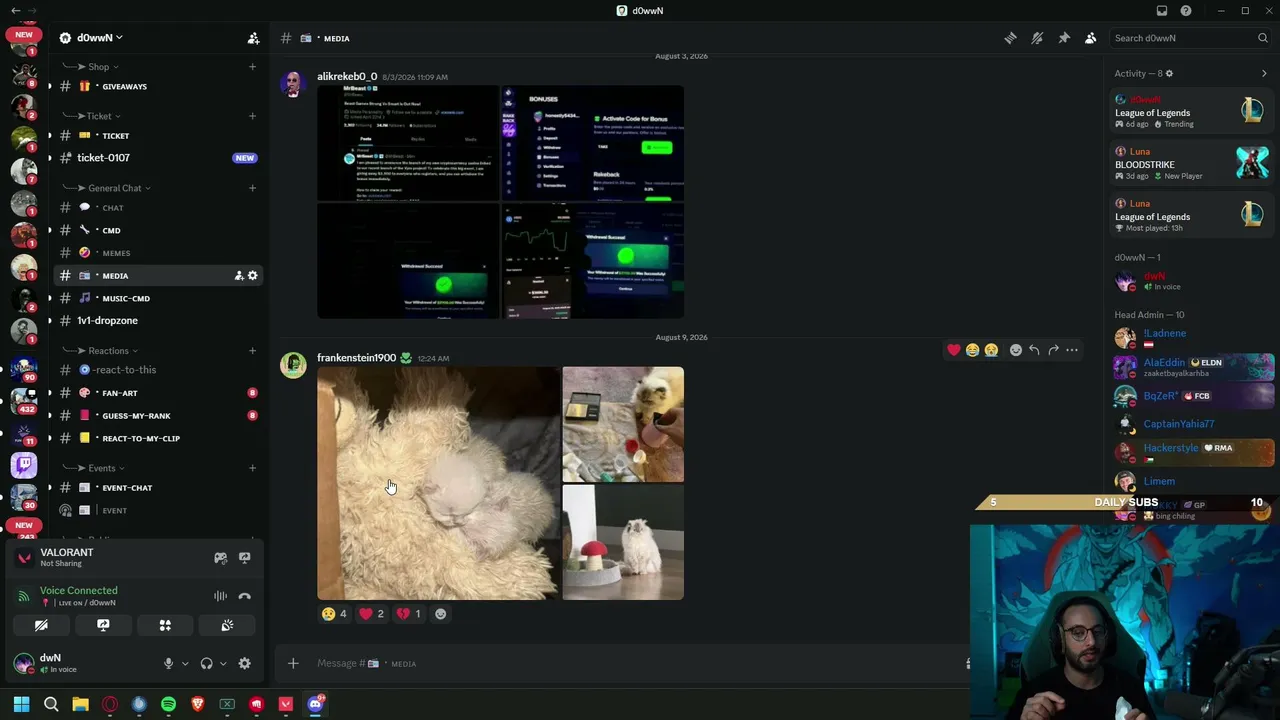Deafen with the headphones icon
Image resolution: width=1280 pixels, height=720 pixels.
[206, 664]
